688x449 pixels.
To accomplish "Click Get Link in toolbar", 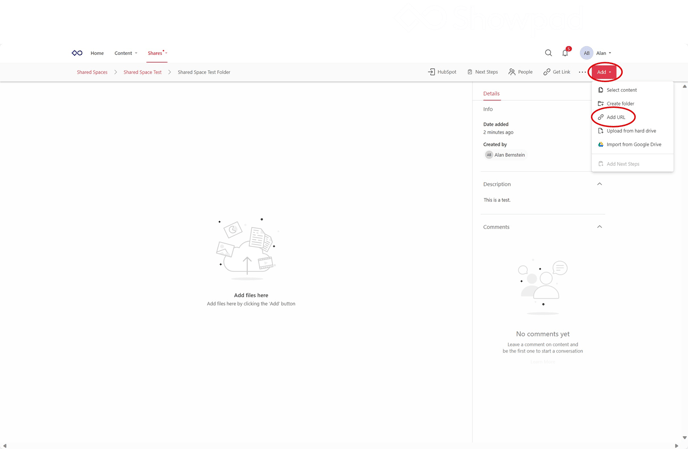I will tap(557, 72).
